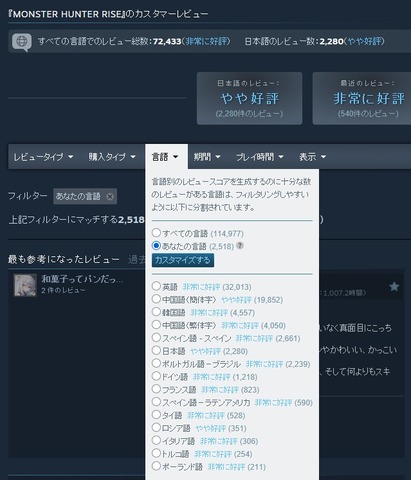Select the あなたの言語 radio option
411x480 pixels.
(156, 246)
